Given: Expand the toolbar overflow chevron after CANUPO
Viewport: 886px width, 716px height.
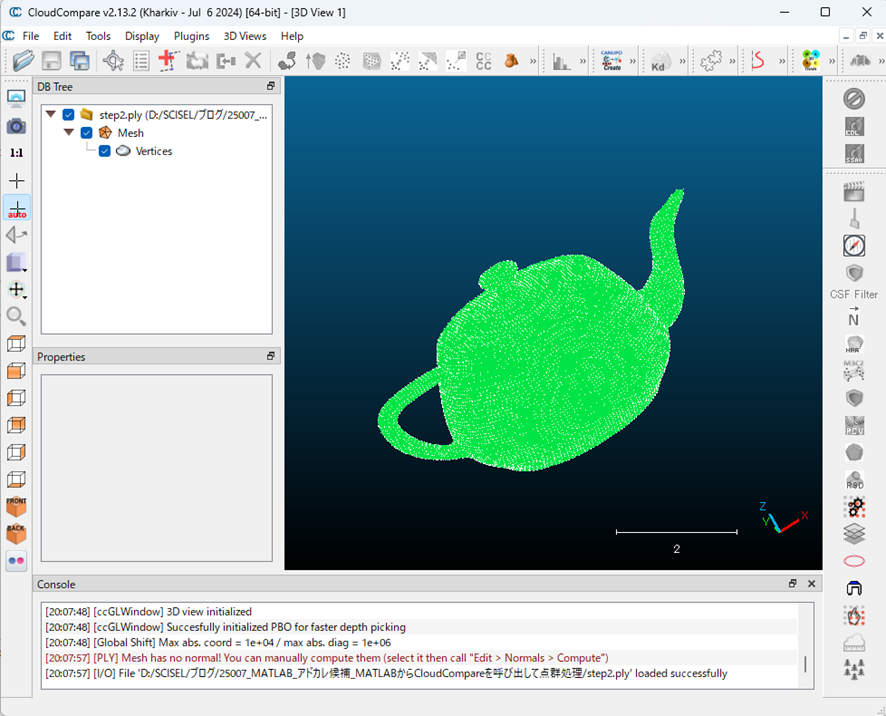Looking at the screenshot, I should 633,61.
